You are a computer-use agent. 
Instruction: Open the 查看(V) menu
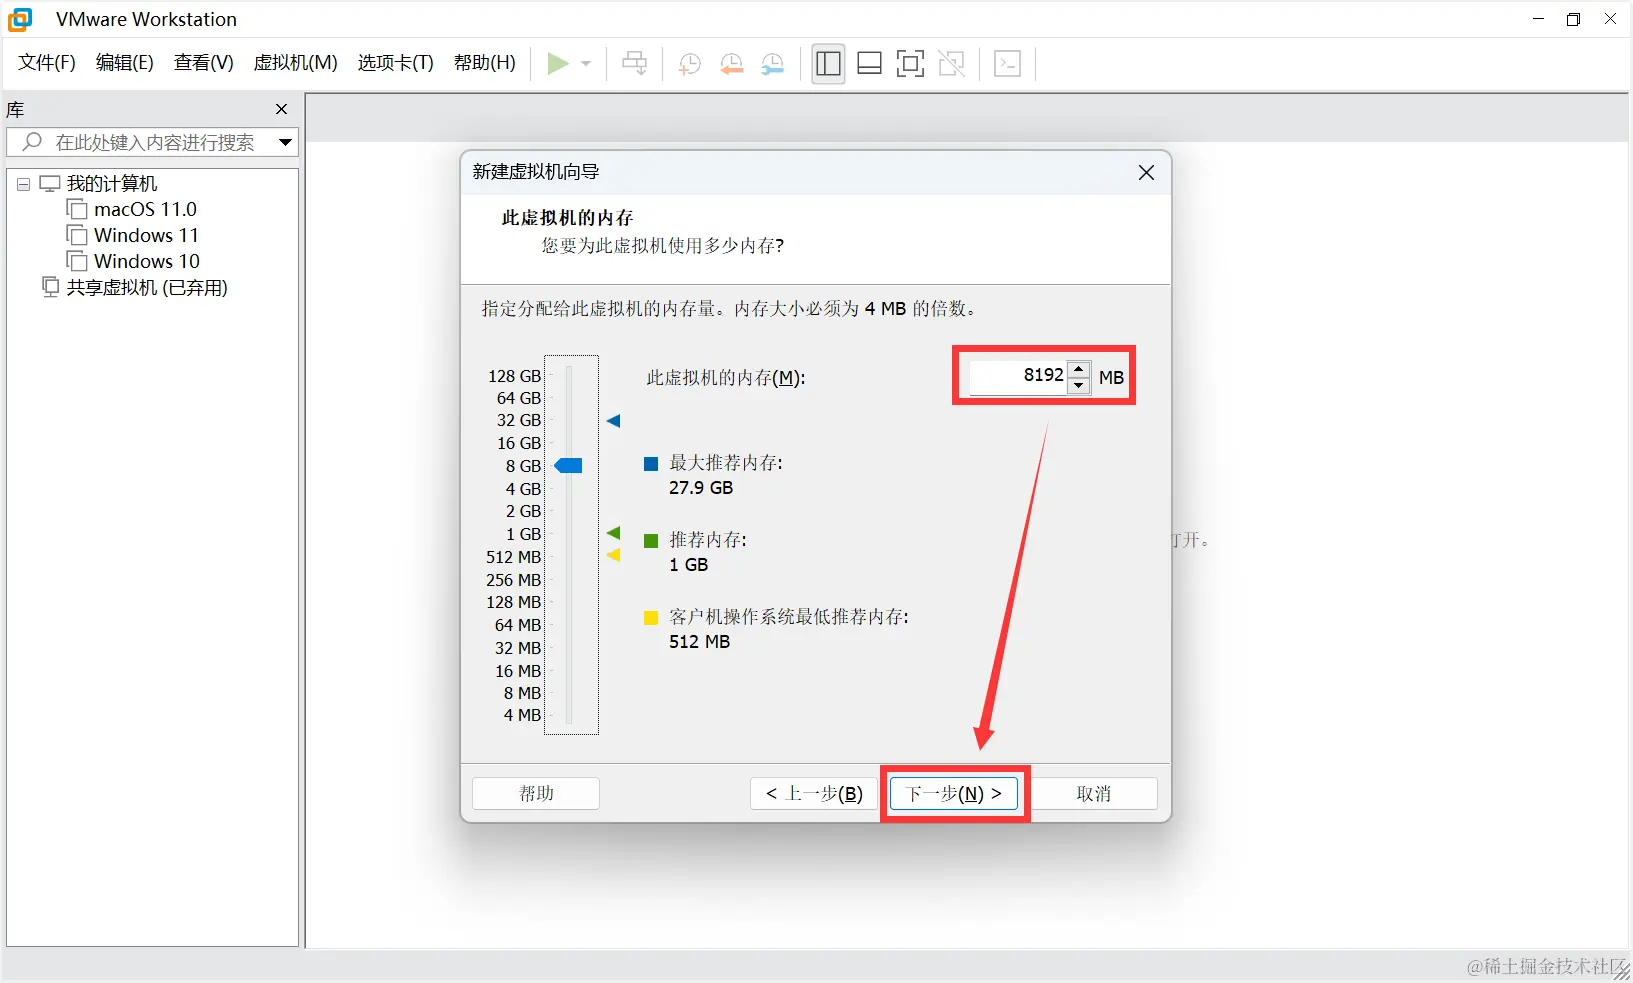click(204, 63)
